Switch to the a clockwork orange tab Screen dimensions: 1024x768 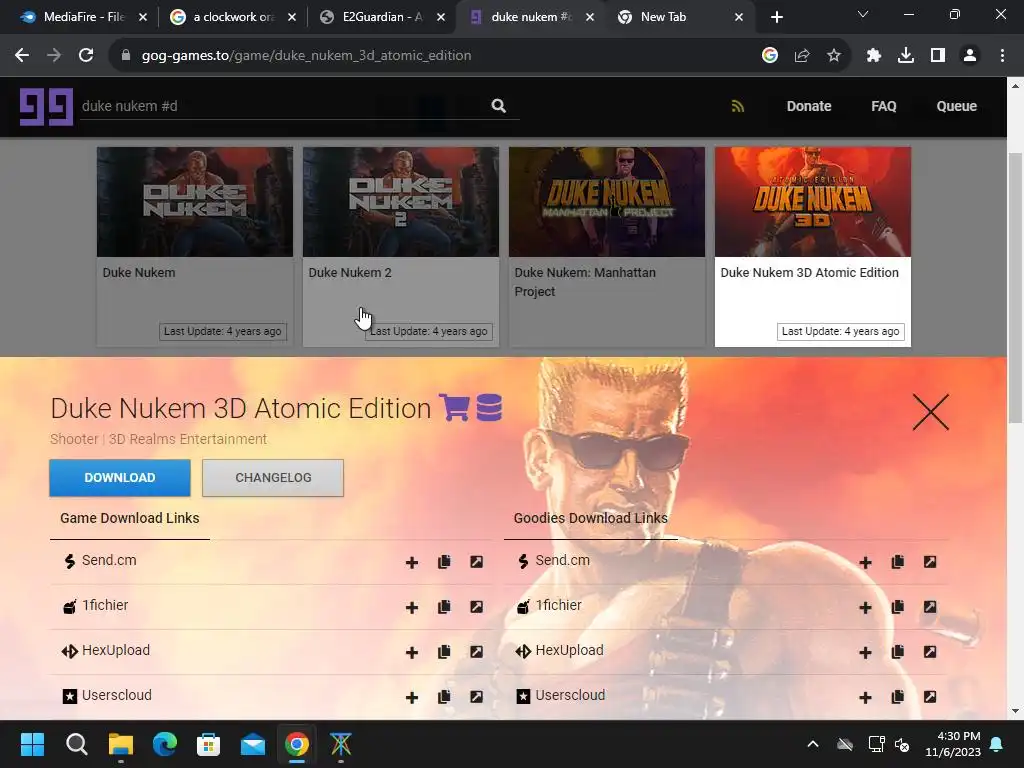[x=233, y=17]
